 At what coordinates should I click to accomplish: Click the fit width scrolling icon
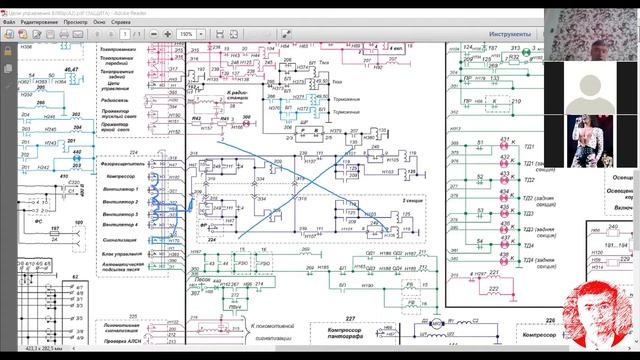pos(220,34)
